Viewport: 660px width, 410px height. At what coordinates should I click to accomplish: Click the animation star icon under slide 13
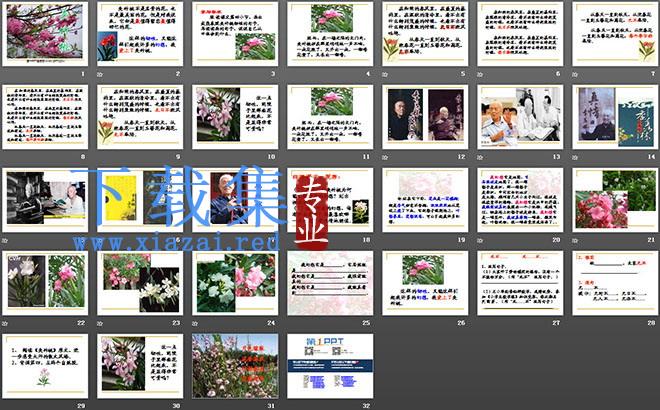coord(480,157)
